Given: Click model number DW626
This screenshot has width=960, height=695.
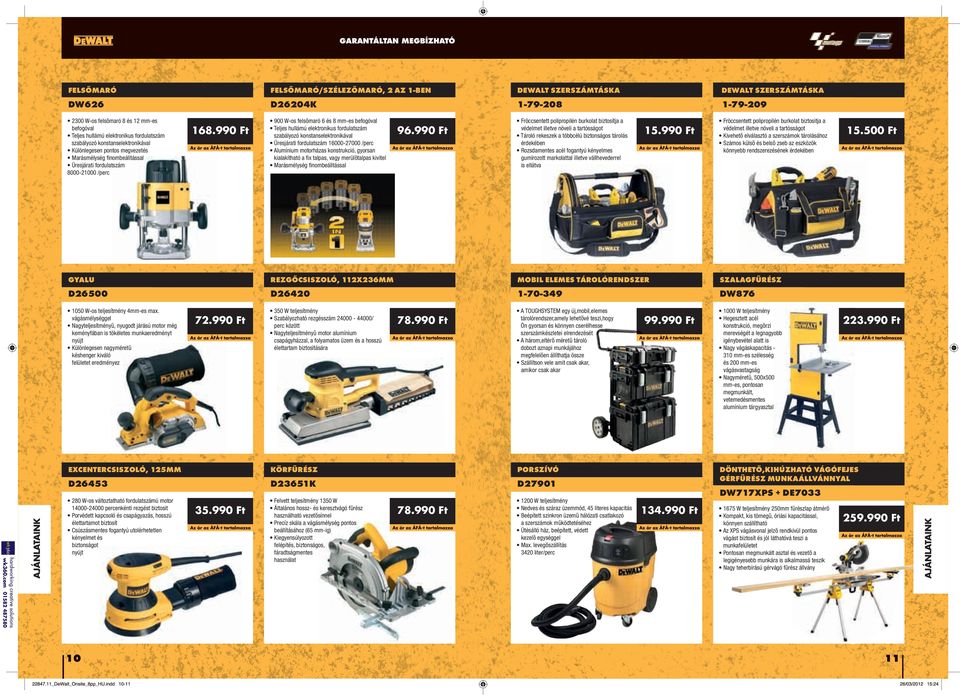Looking at the screenshot, I should [86, 105].
